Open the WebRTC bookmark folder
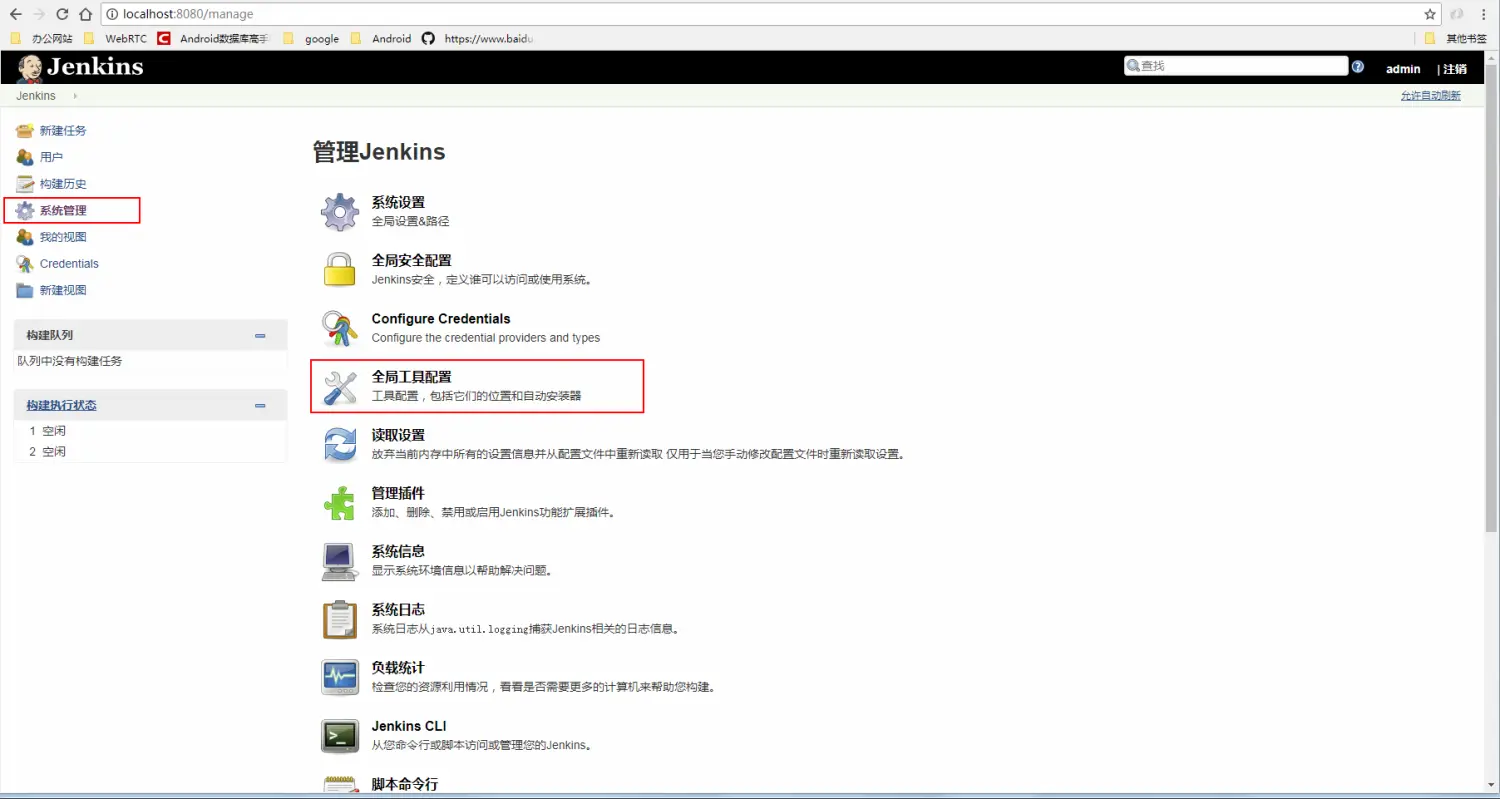Screen dimensions: 1500x799 pyautogui.click(x=115, y=38)
